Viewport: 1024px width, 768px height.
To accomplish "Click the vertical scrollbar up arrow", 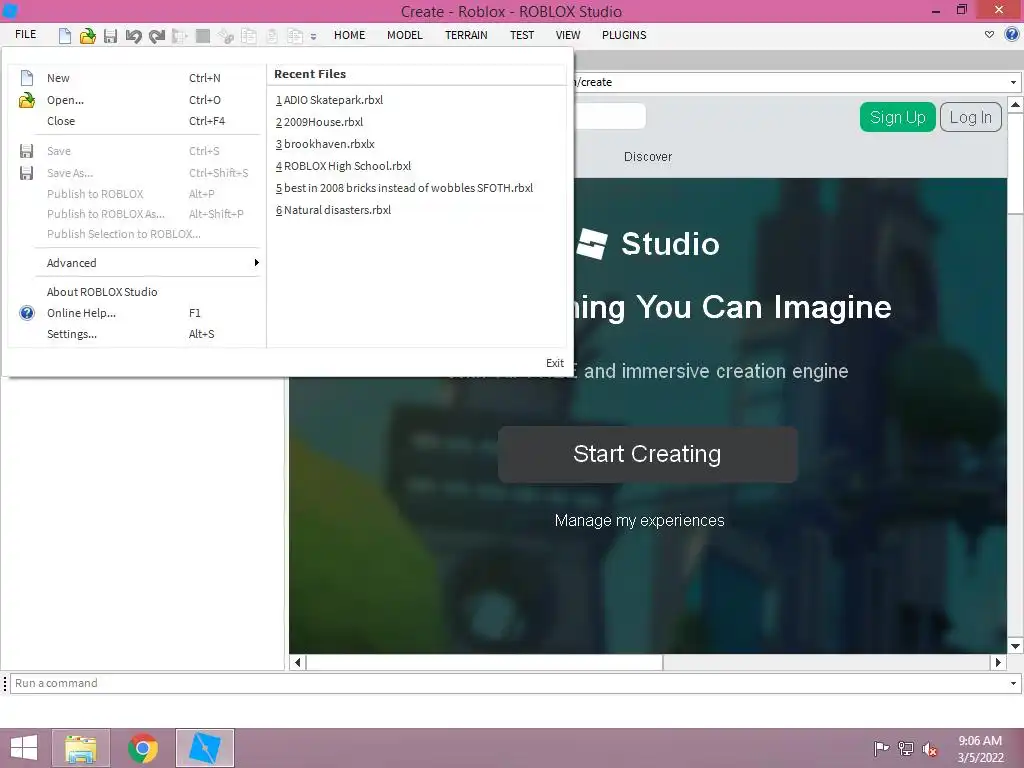I will coord(1016,104).
